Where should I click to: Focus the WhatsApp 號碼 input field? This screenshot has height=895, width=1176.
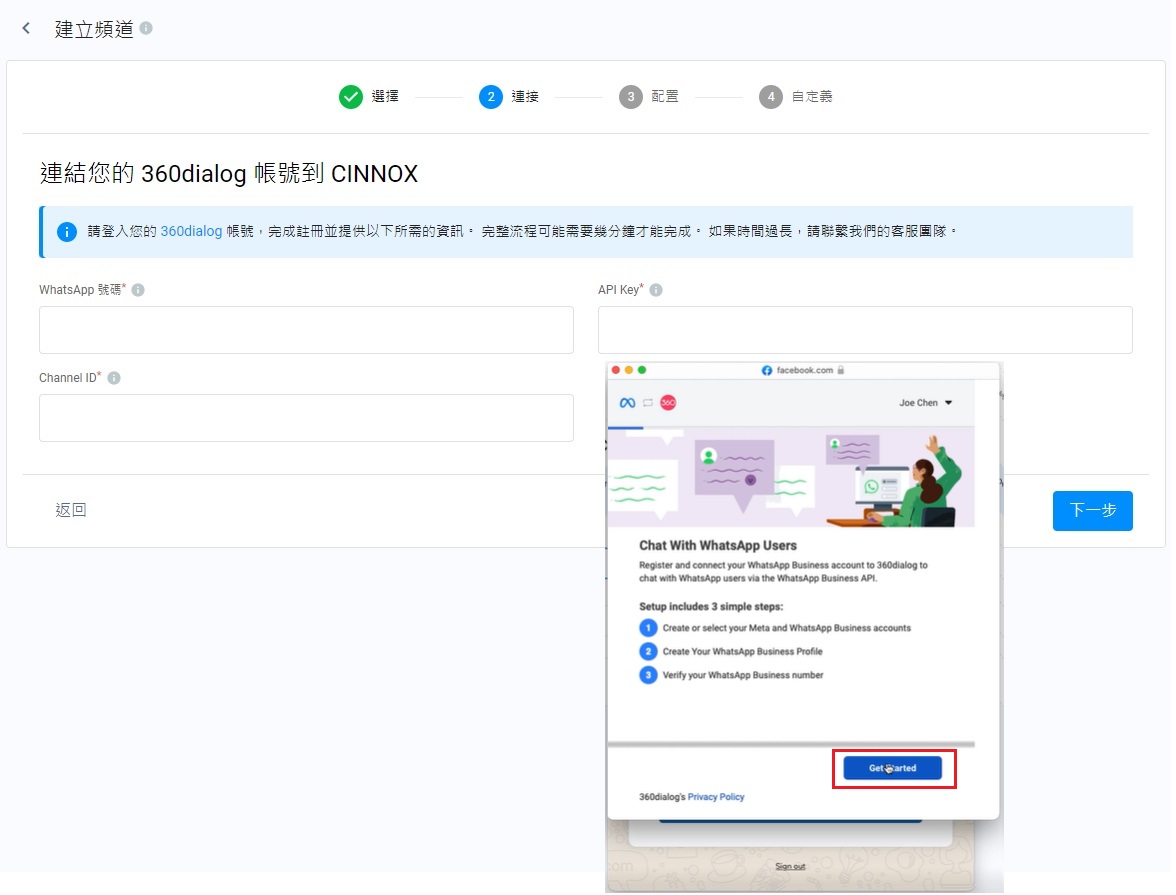(306, 330)
